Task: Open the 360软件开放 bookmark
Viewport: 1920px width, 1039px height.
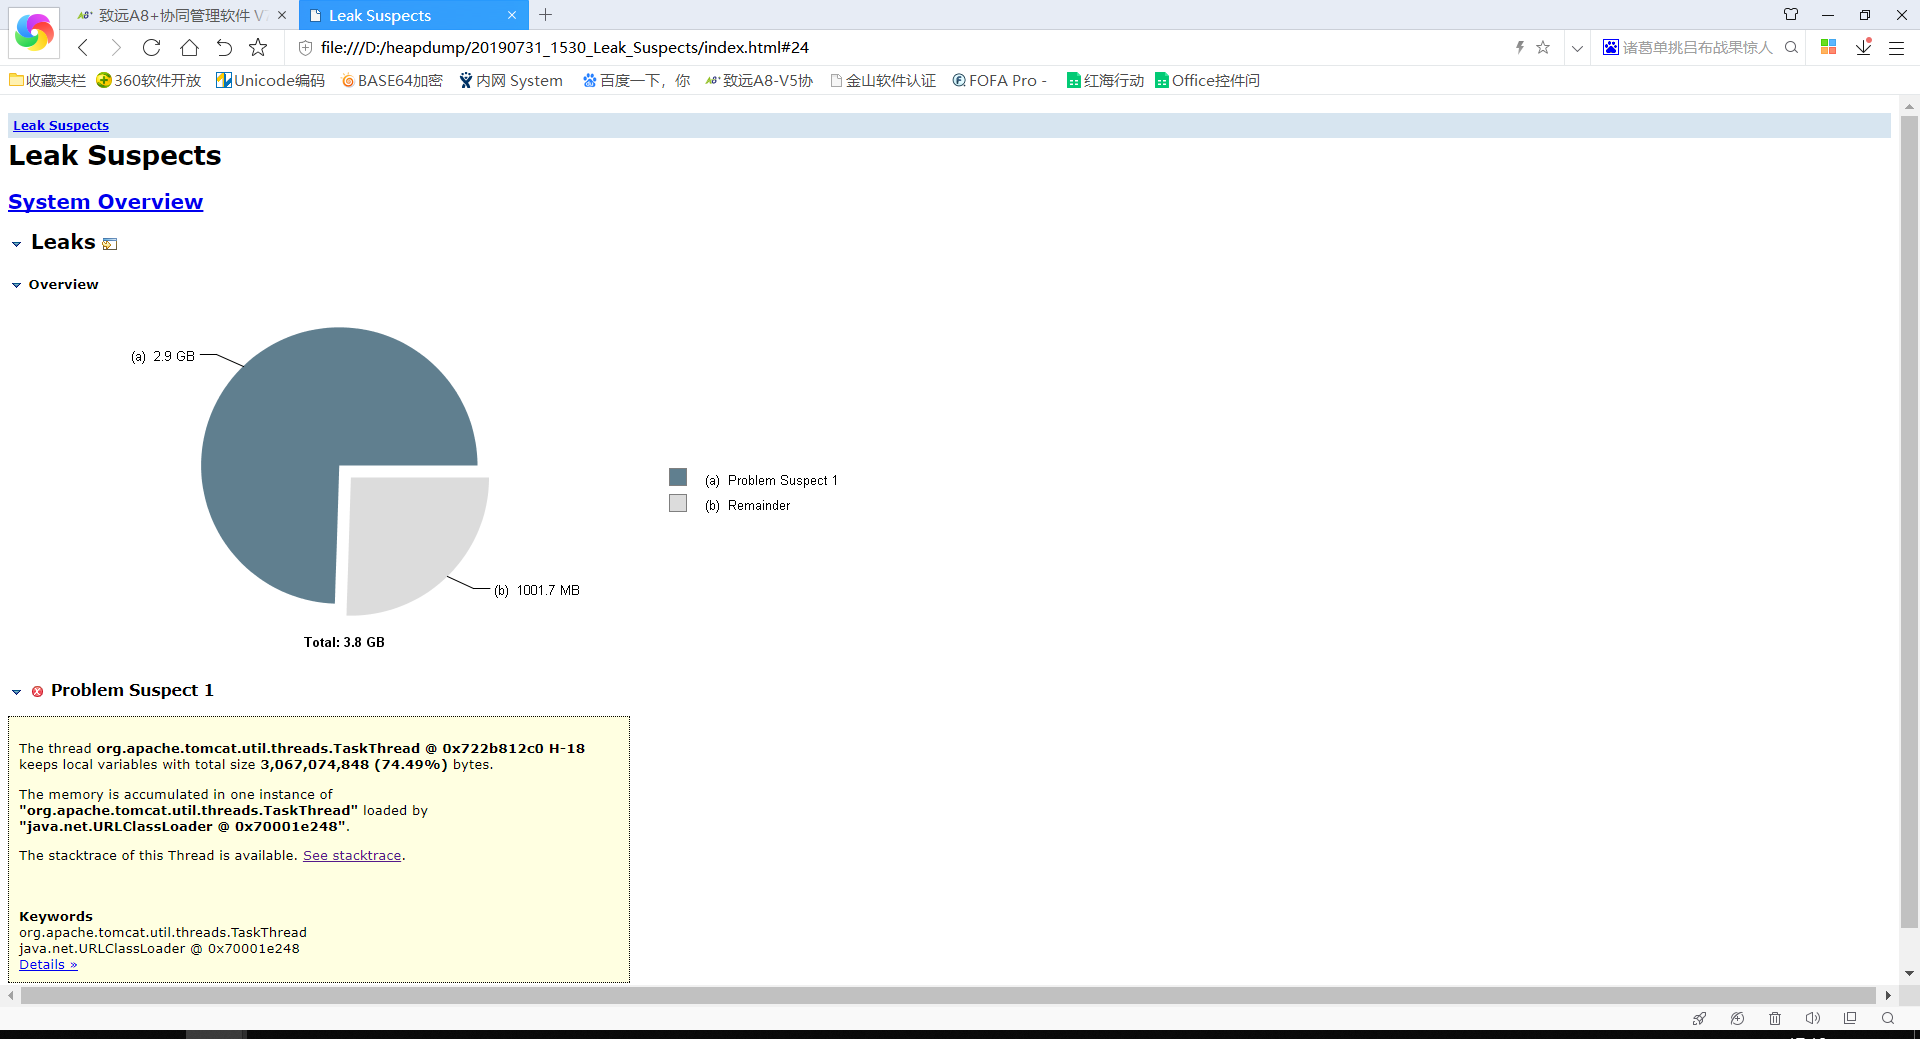Action: 148,80
